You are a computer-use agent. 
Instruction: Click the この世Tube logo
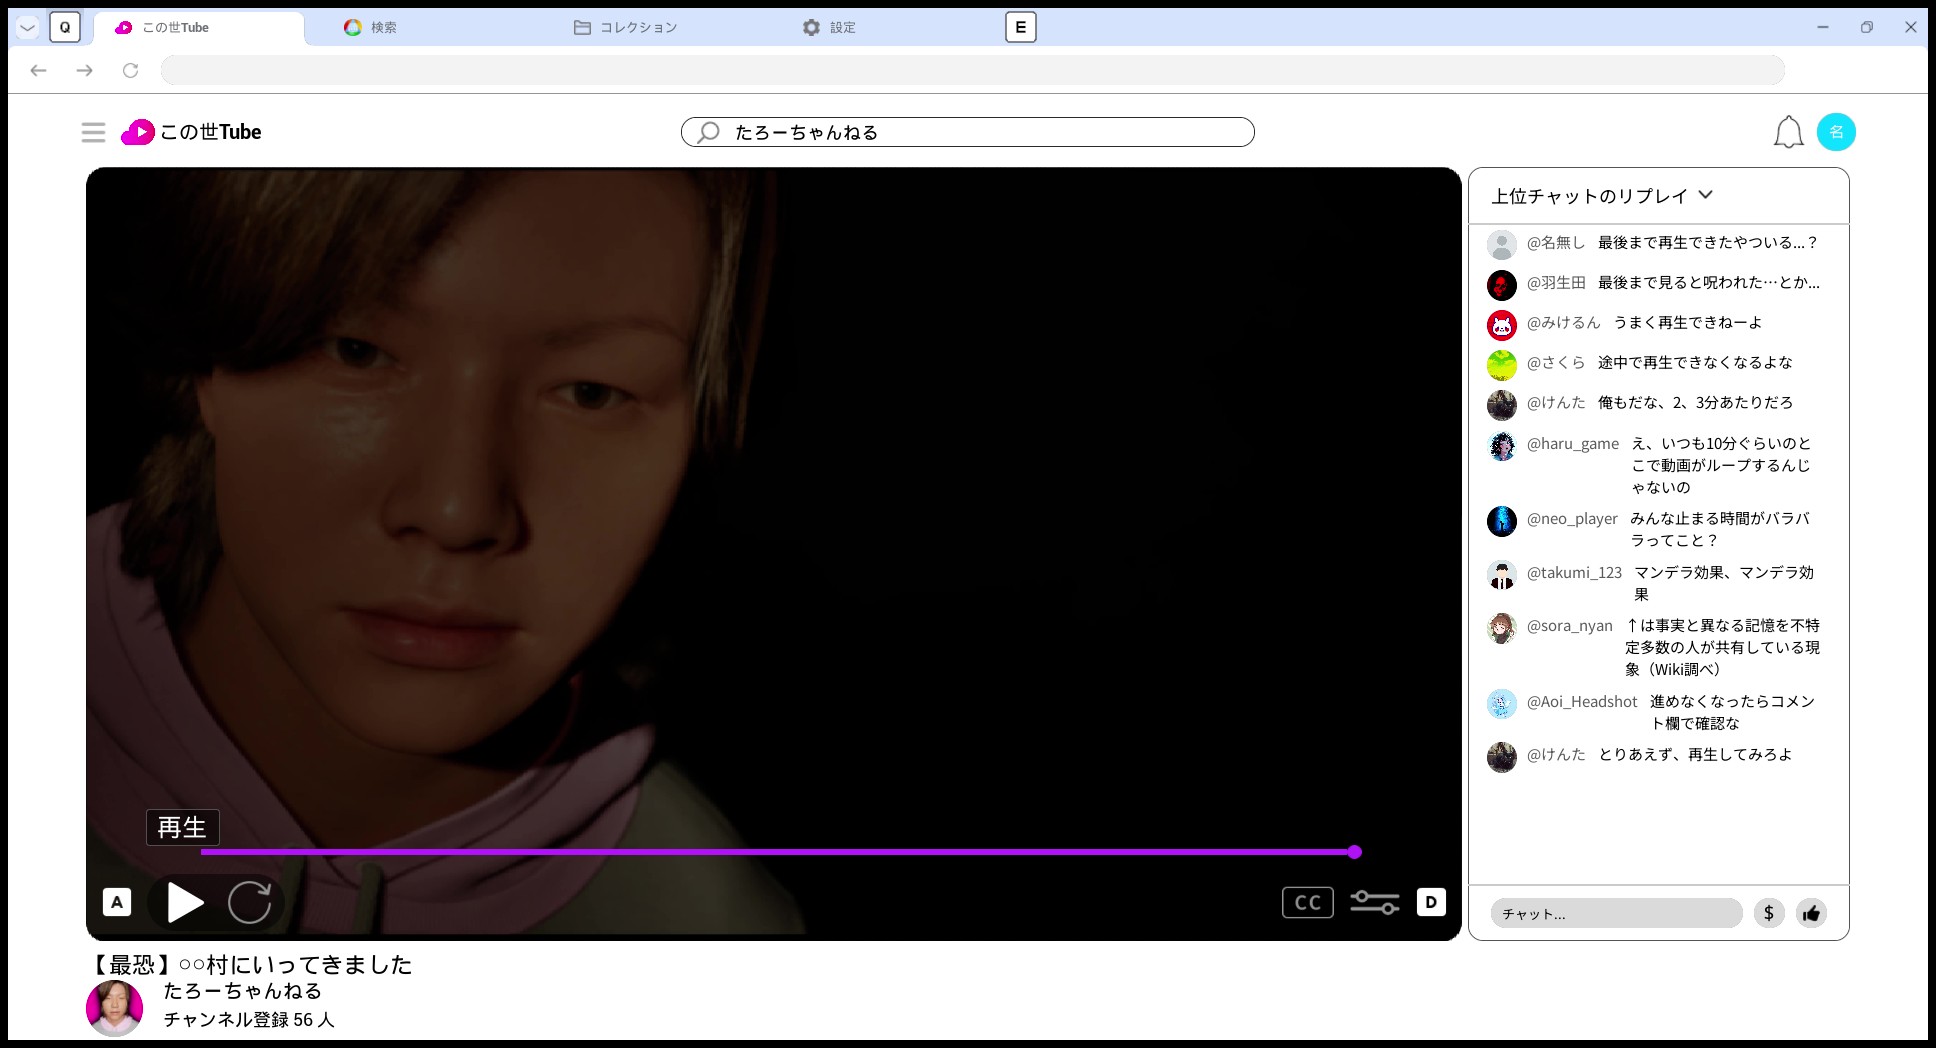[x=191, y=132]
